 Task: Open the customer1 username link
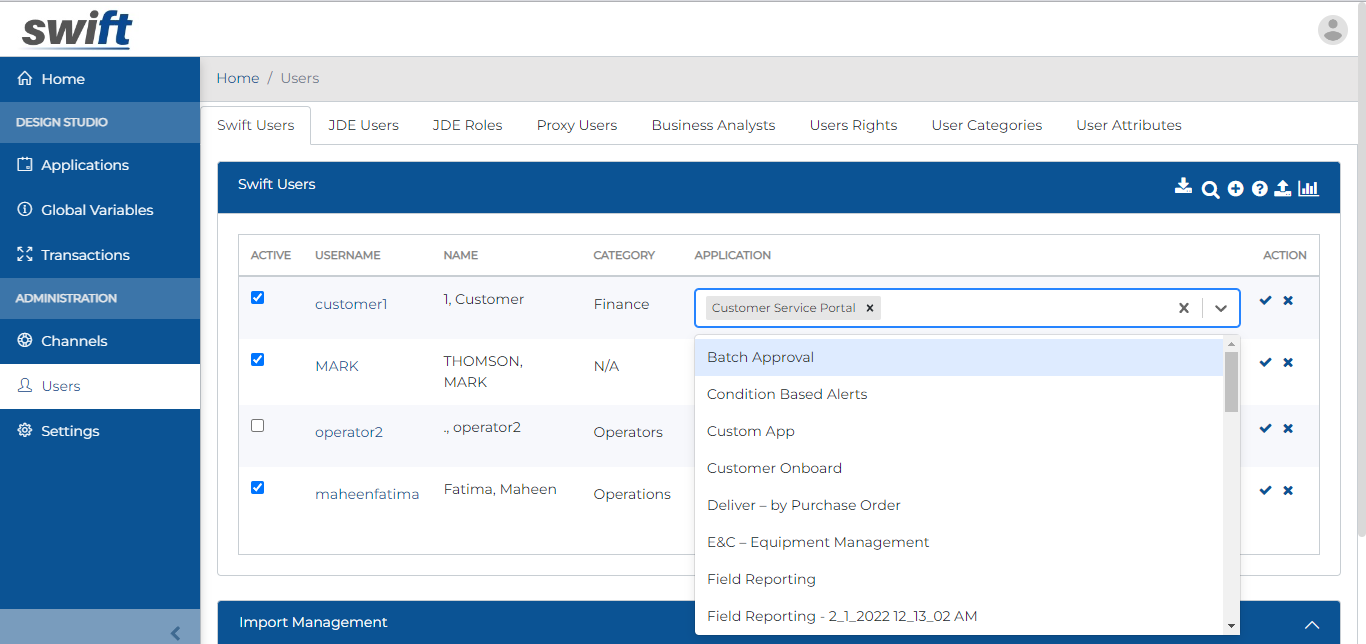(x=351, y=303)
